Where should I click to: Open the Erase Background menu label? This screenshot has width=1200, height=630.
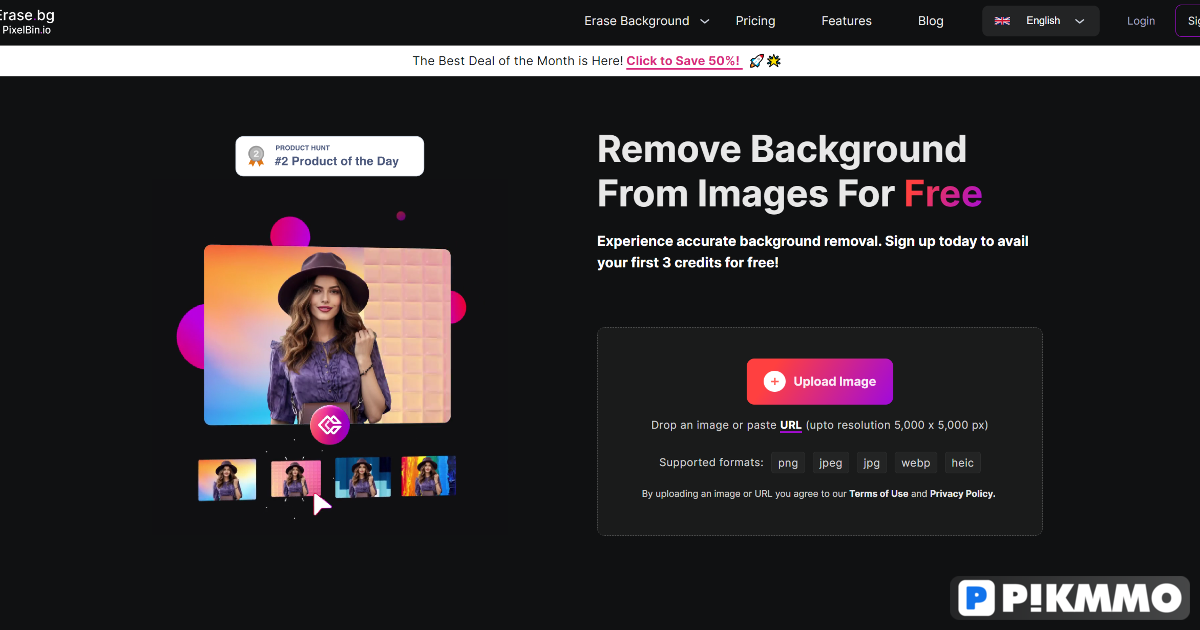point(637,21)
